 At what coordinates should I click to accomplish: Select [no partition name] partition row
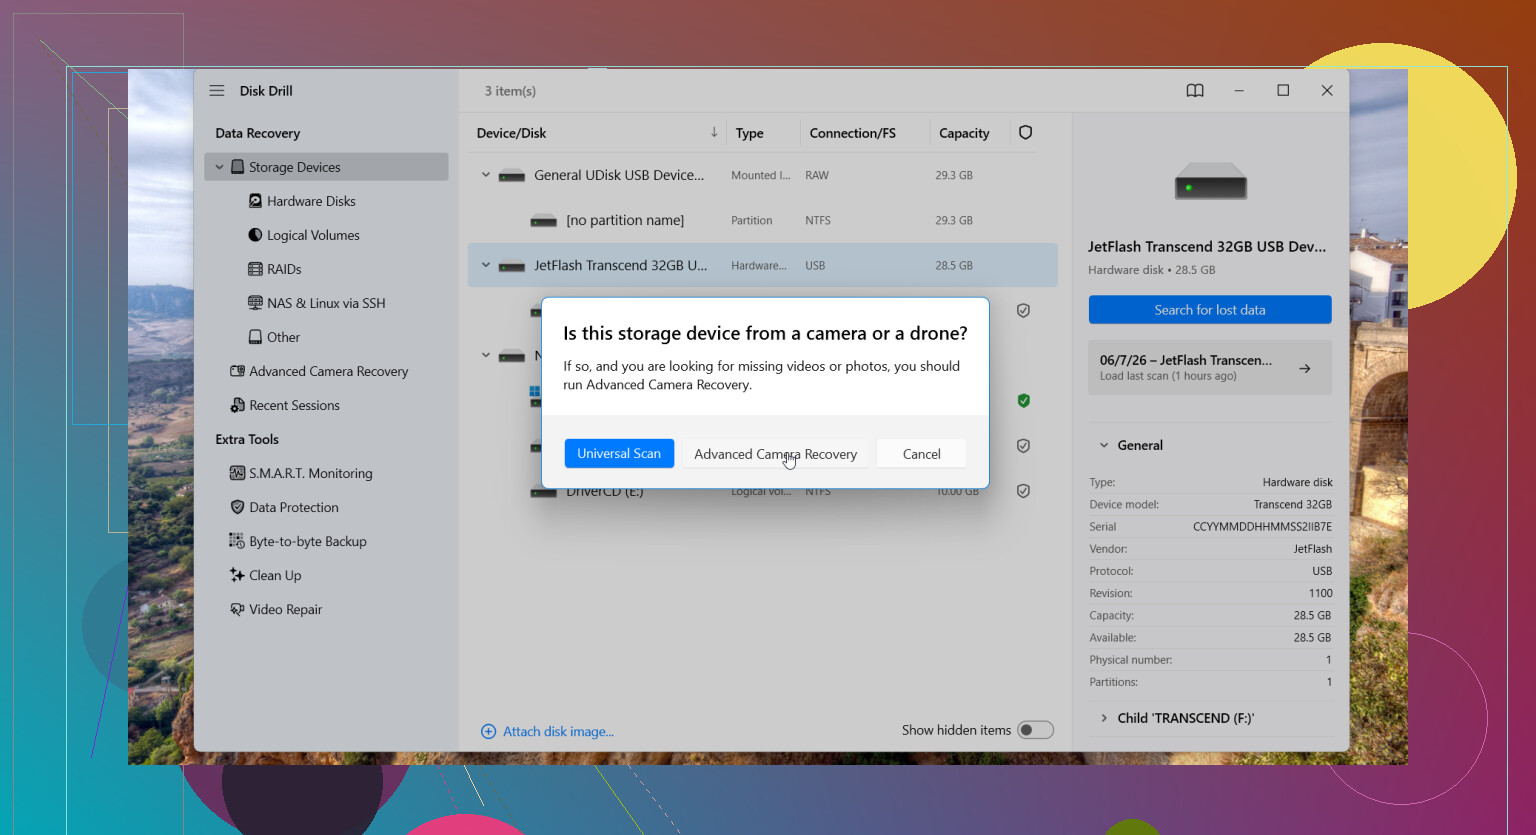[762, 220]
